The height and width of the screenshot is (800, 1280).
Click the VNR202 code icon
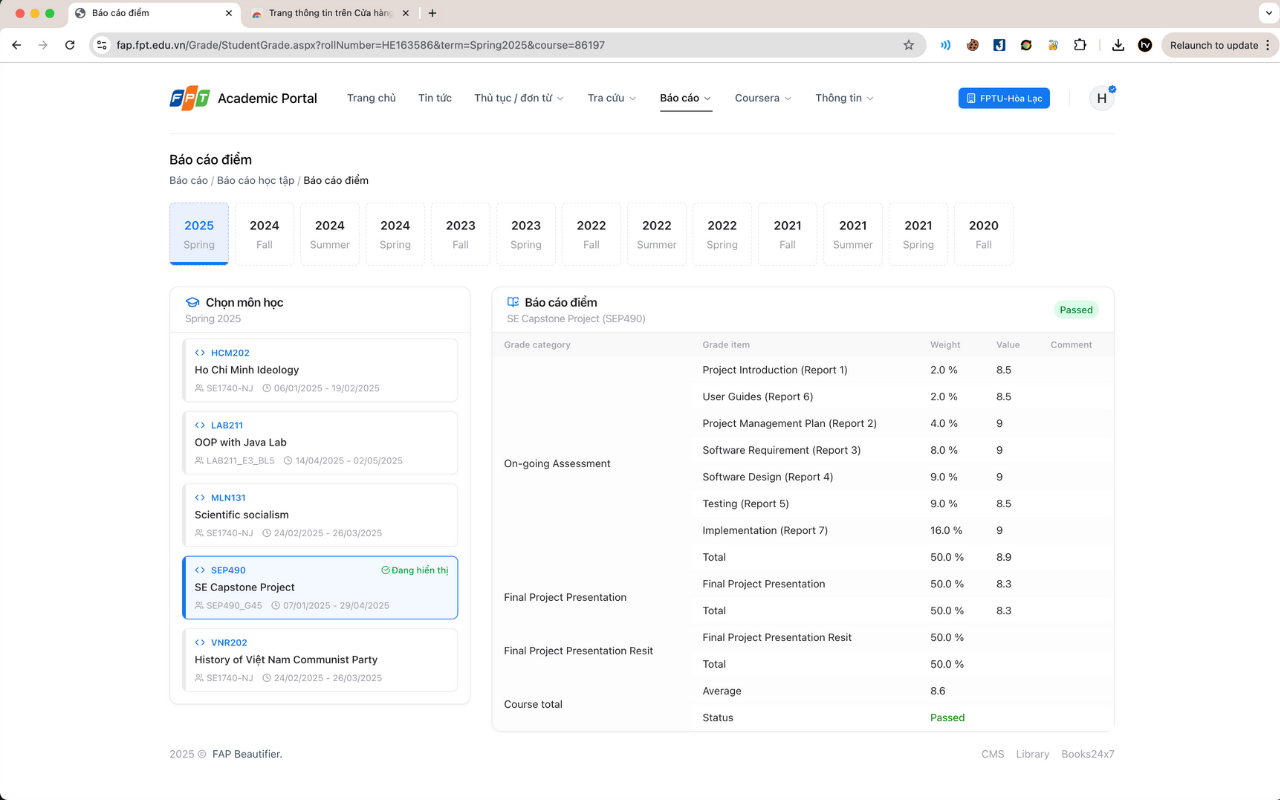point(200,643)
